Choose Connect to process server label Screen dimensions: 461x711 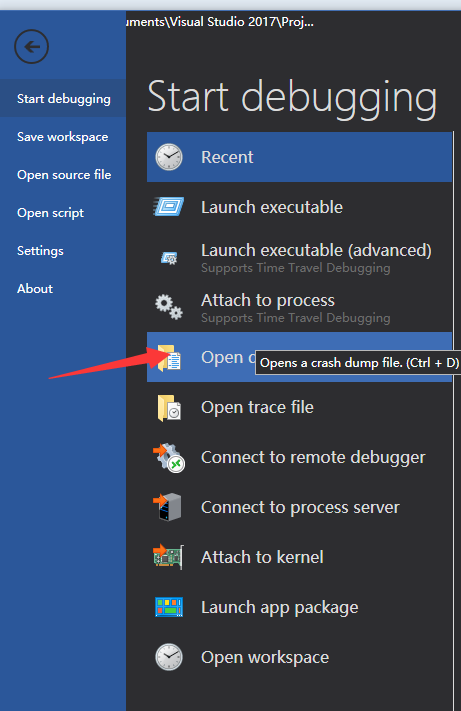pos(300,507)
